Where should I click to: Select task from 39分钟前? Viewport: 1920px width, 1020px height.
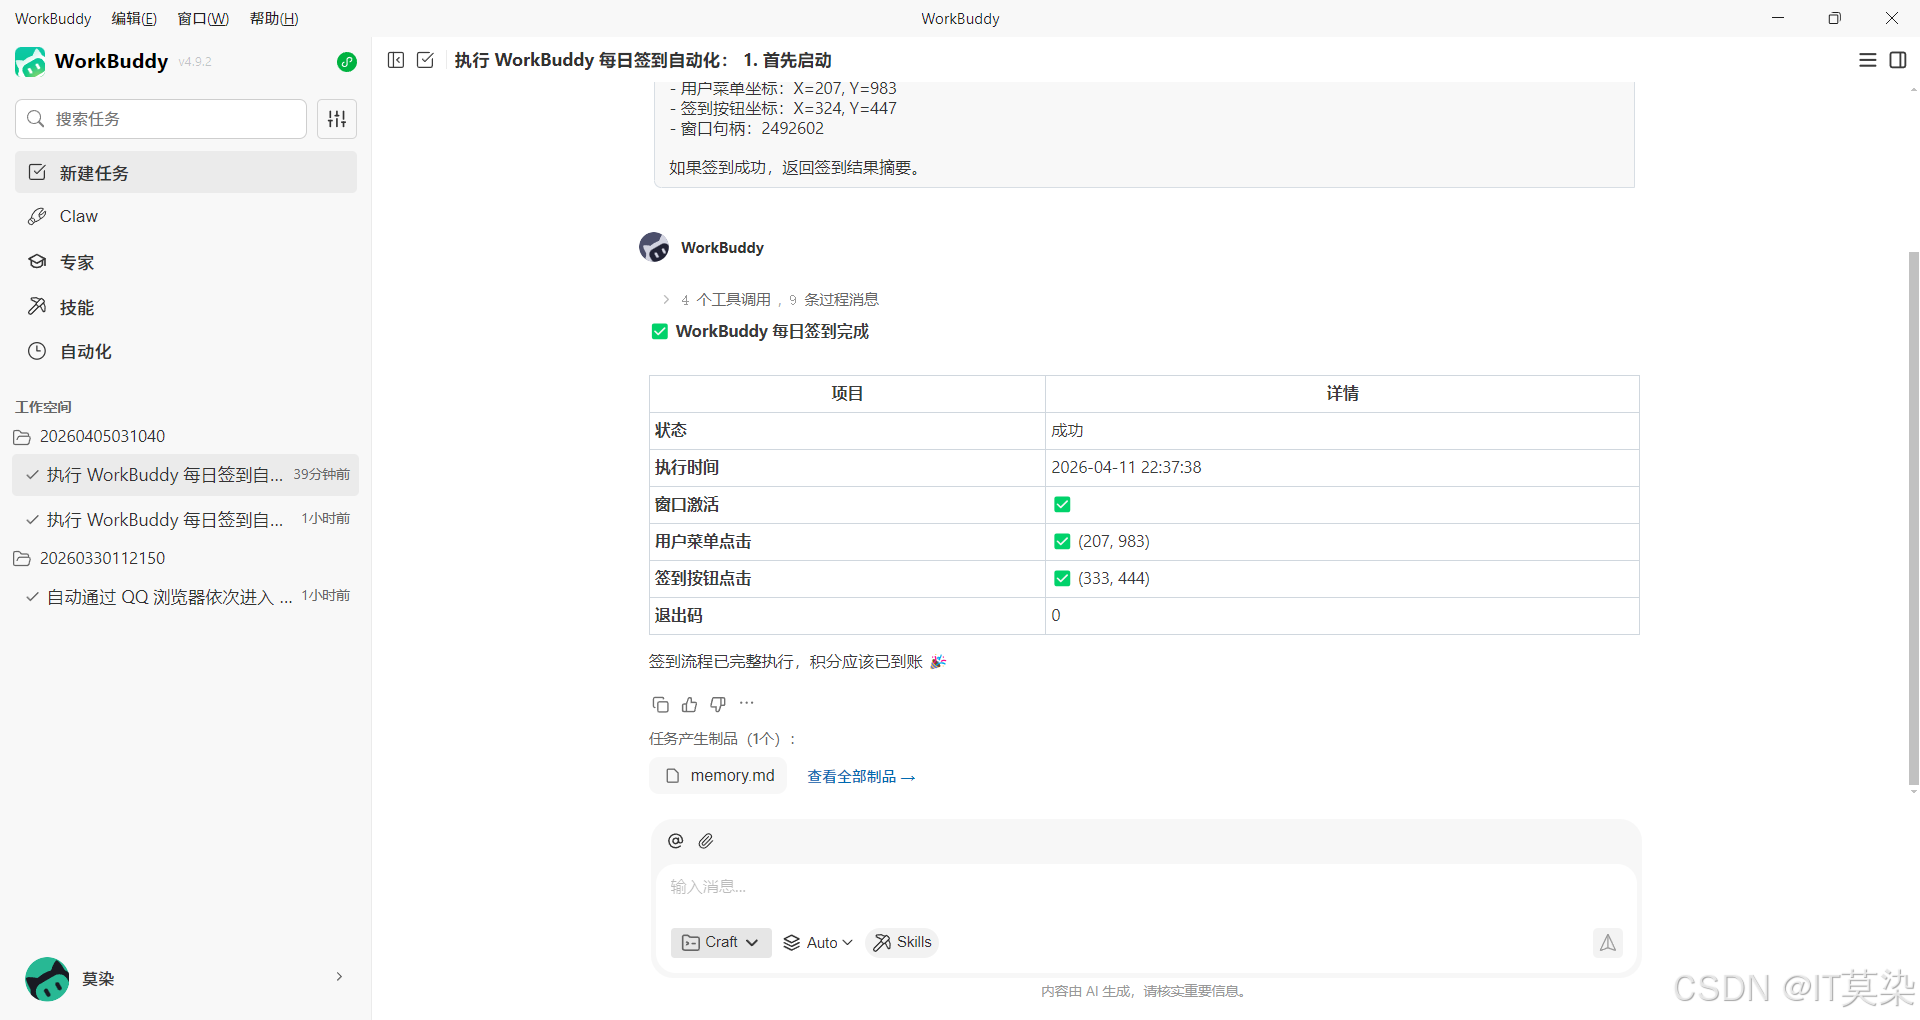click(x=186, y=475)
